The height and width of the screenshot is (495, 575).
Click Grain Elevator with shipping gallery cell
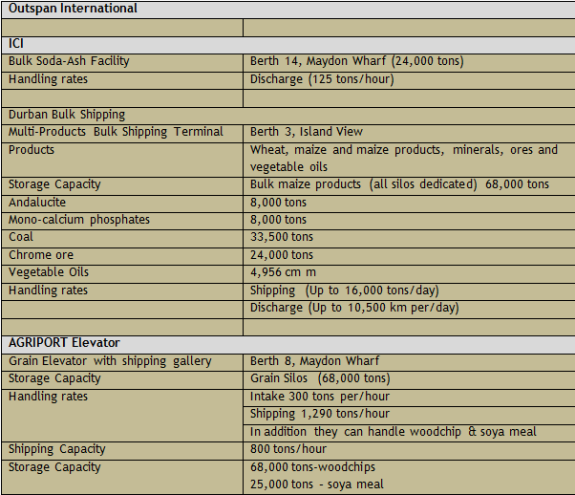pos(122,362)
